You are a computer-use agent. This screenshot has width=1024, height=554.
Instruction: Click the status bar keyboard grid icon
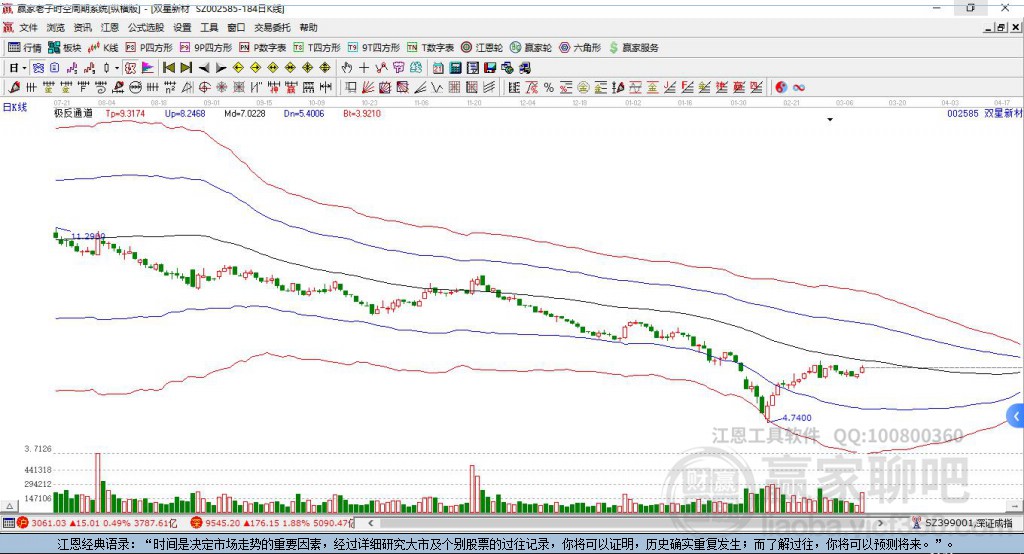(8, 523)
